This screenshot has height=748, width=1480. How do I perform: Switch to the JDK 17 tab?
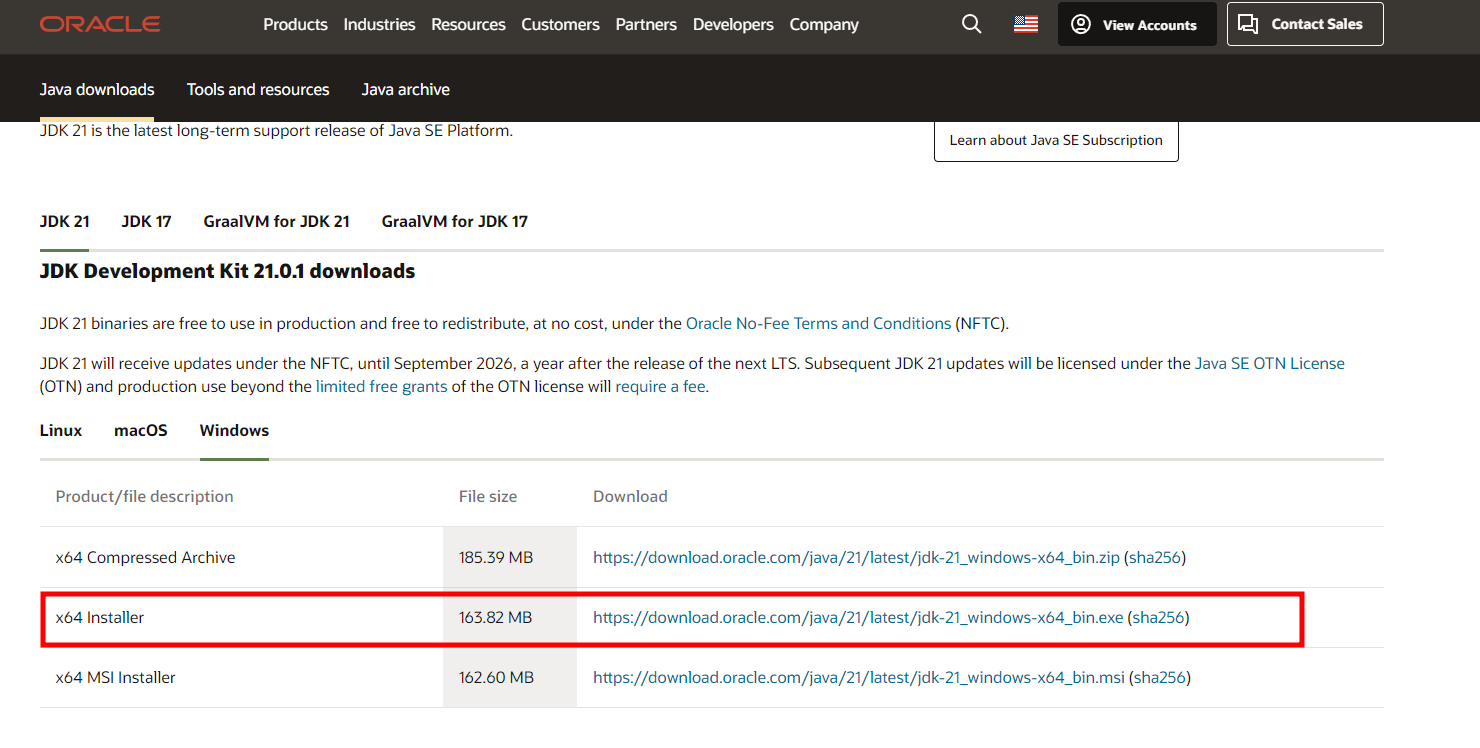coord(147,221)
